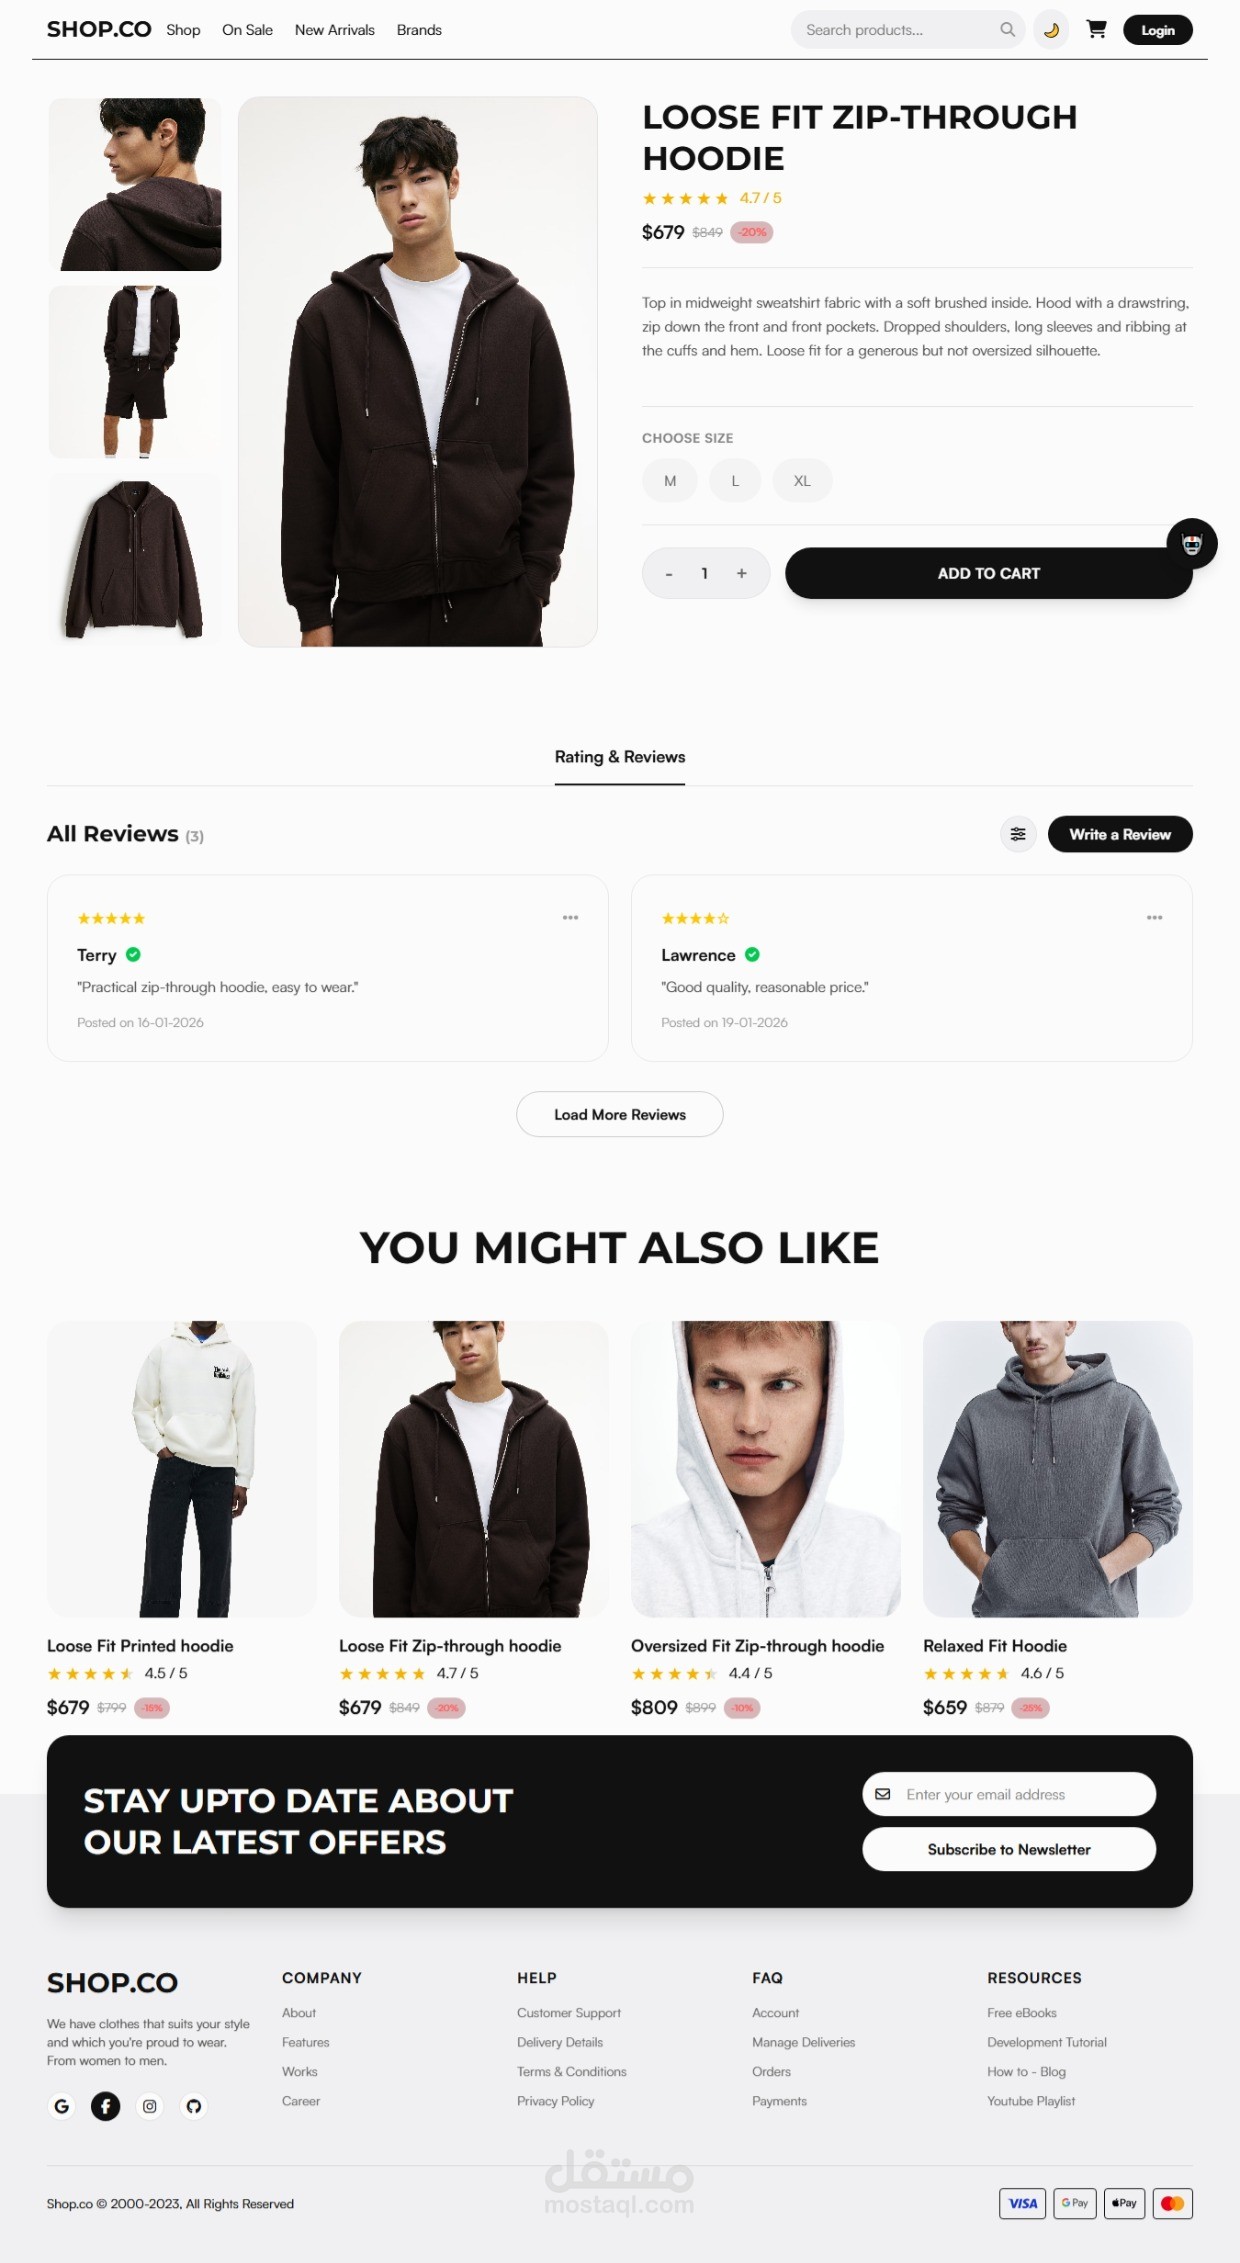Click the Instagram icon in footer
The image size is (1240, 2263).
click(x=150, y=2106)
